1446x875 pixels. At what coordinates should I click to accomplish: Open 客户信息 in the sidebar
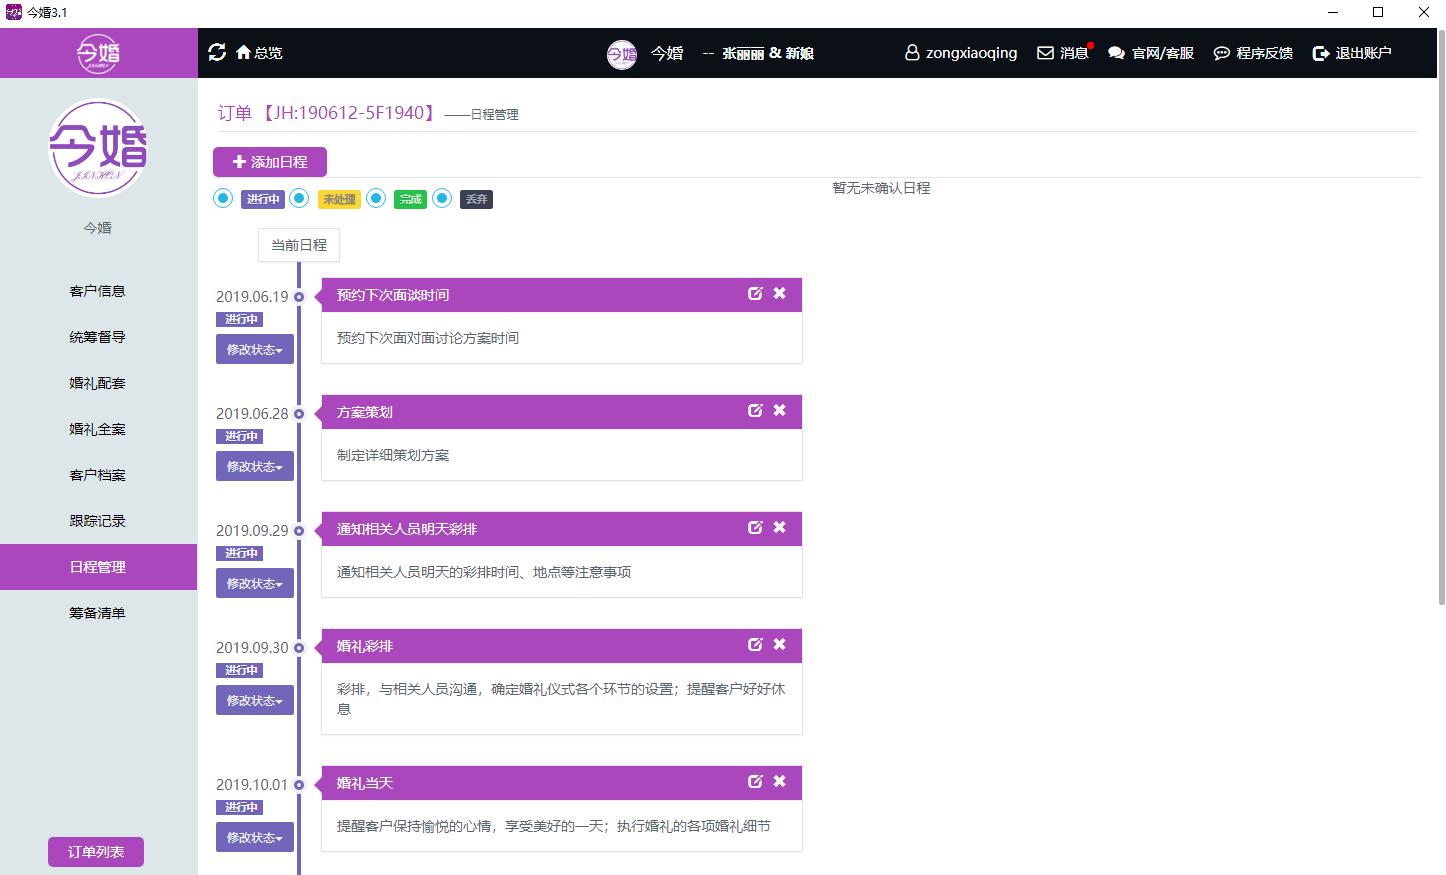(96, 291)
